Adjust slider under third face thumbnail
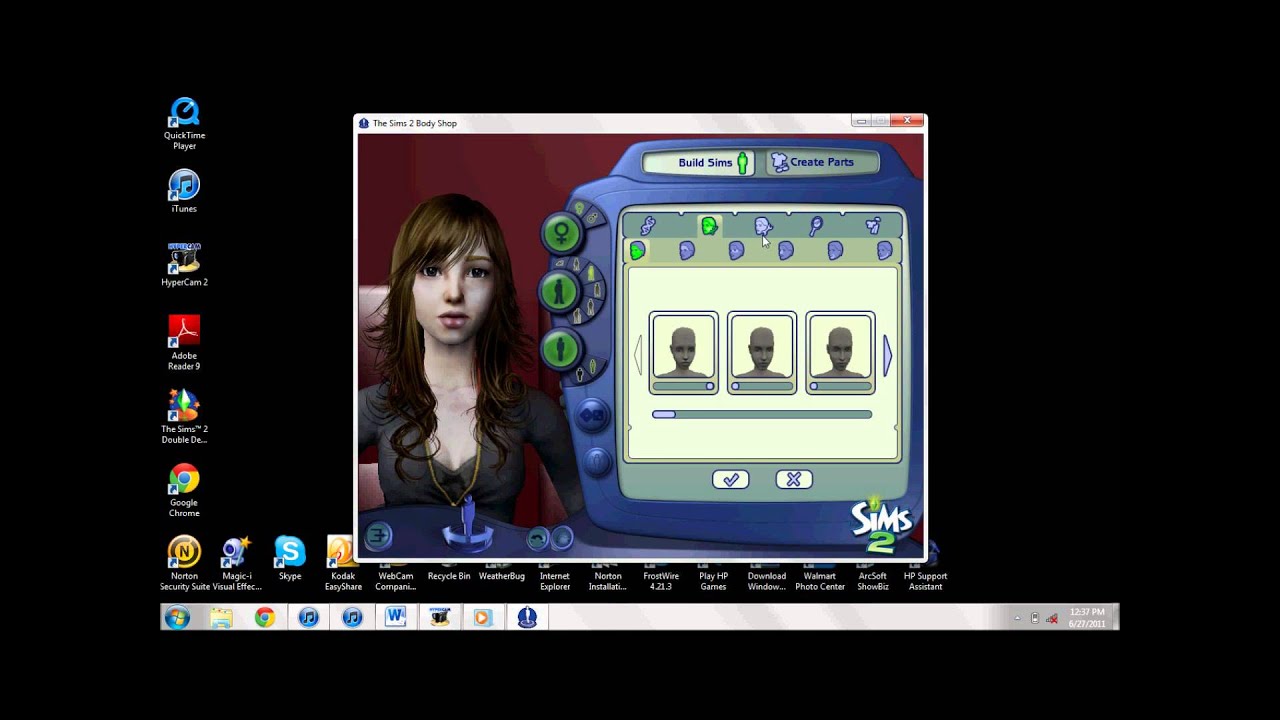 coord(840,386)
